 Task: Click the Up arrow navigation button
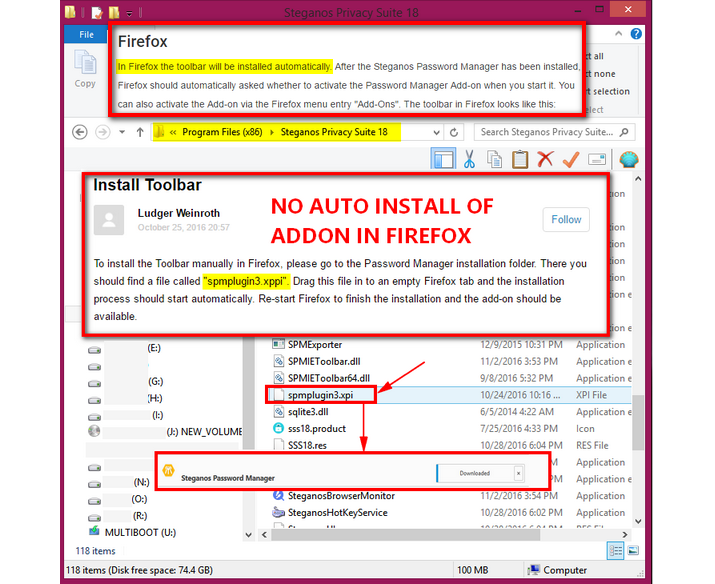click(x=125, y=132)
